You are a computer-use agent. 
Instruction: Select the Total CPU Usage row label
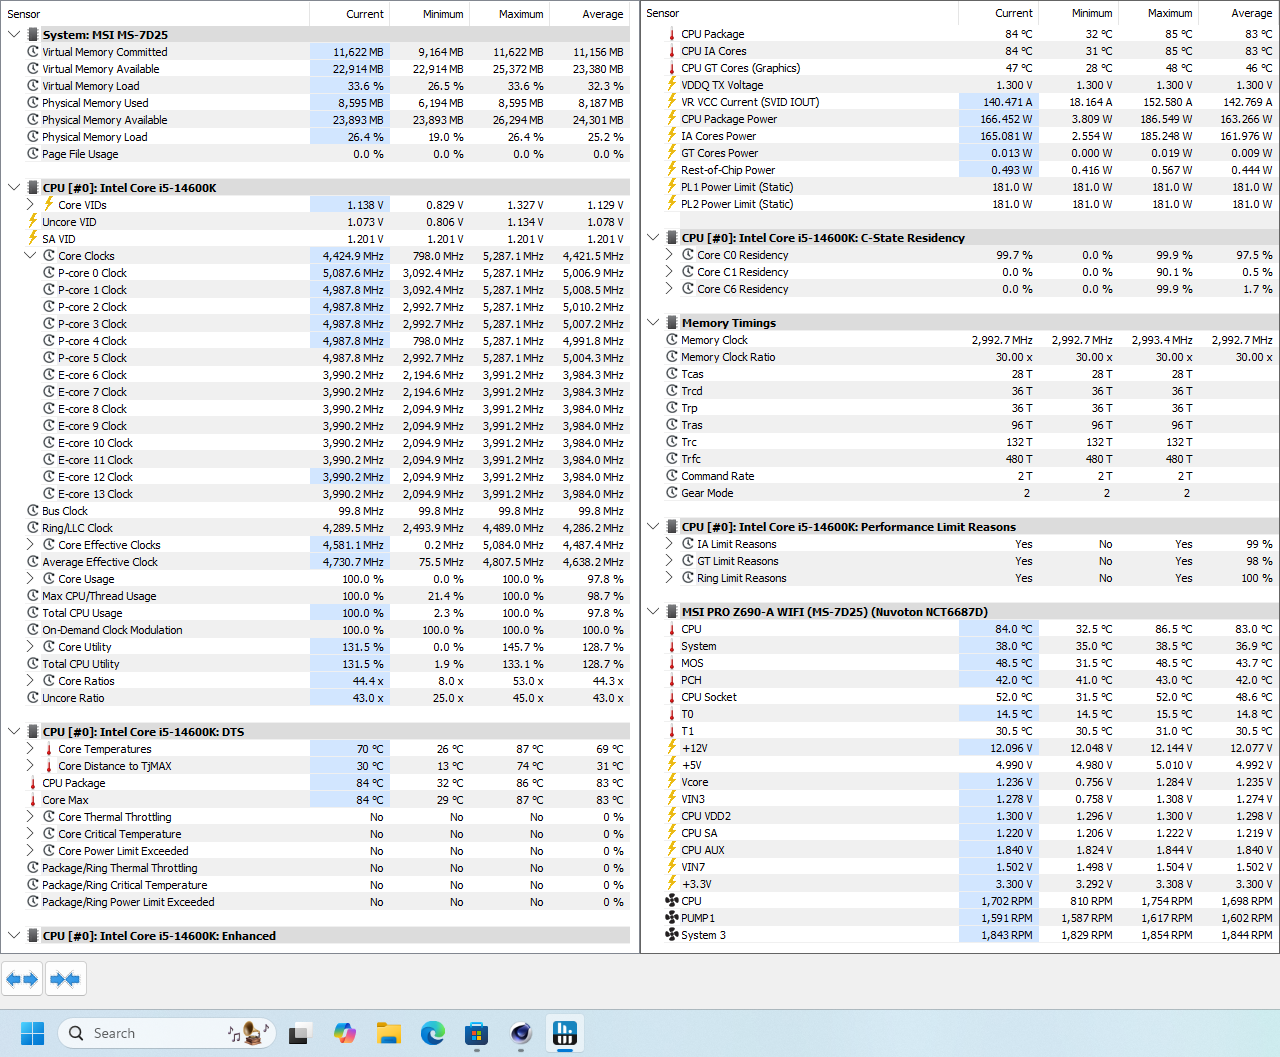[x=82, y=613]
